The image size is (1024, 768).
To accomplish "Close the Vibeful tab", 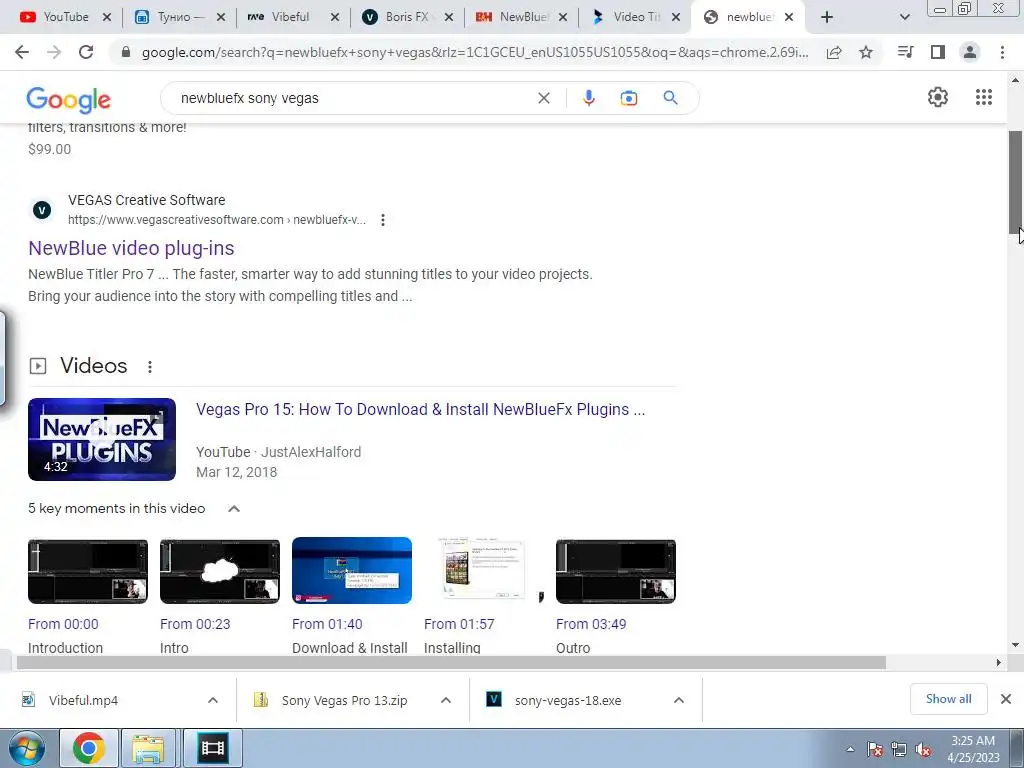I will (x=335, y=18).
